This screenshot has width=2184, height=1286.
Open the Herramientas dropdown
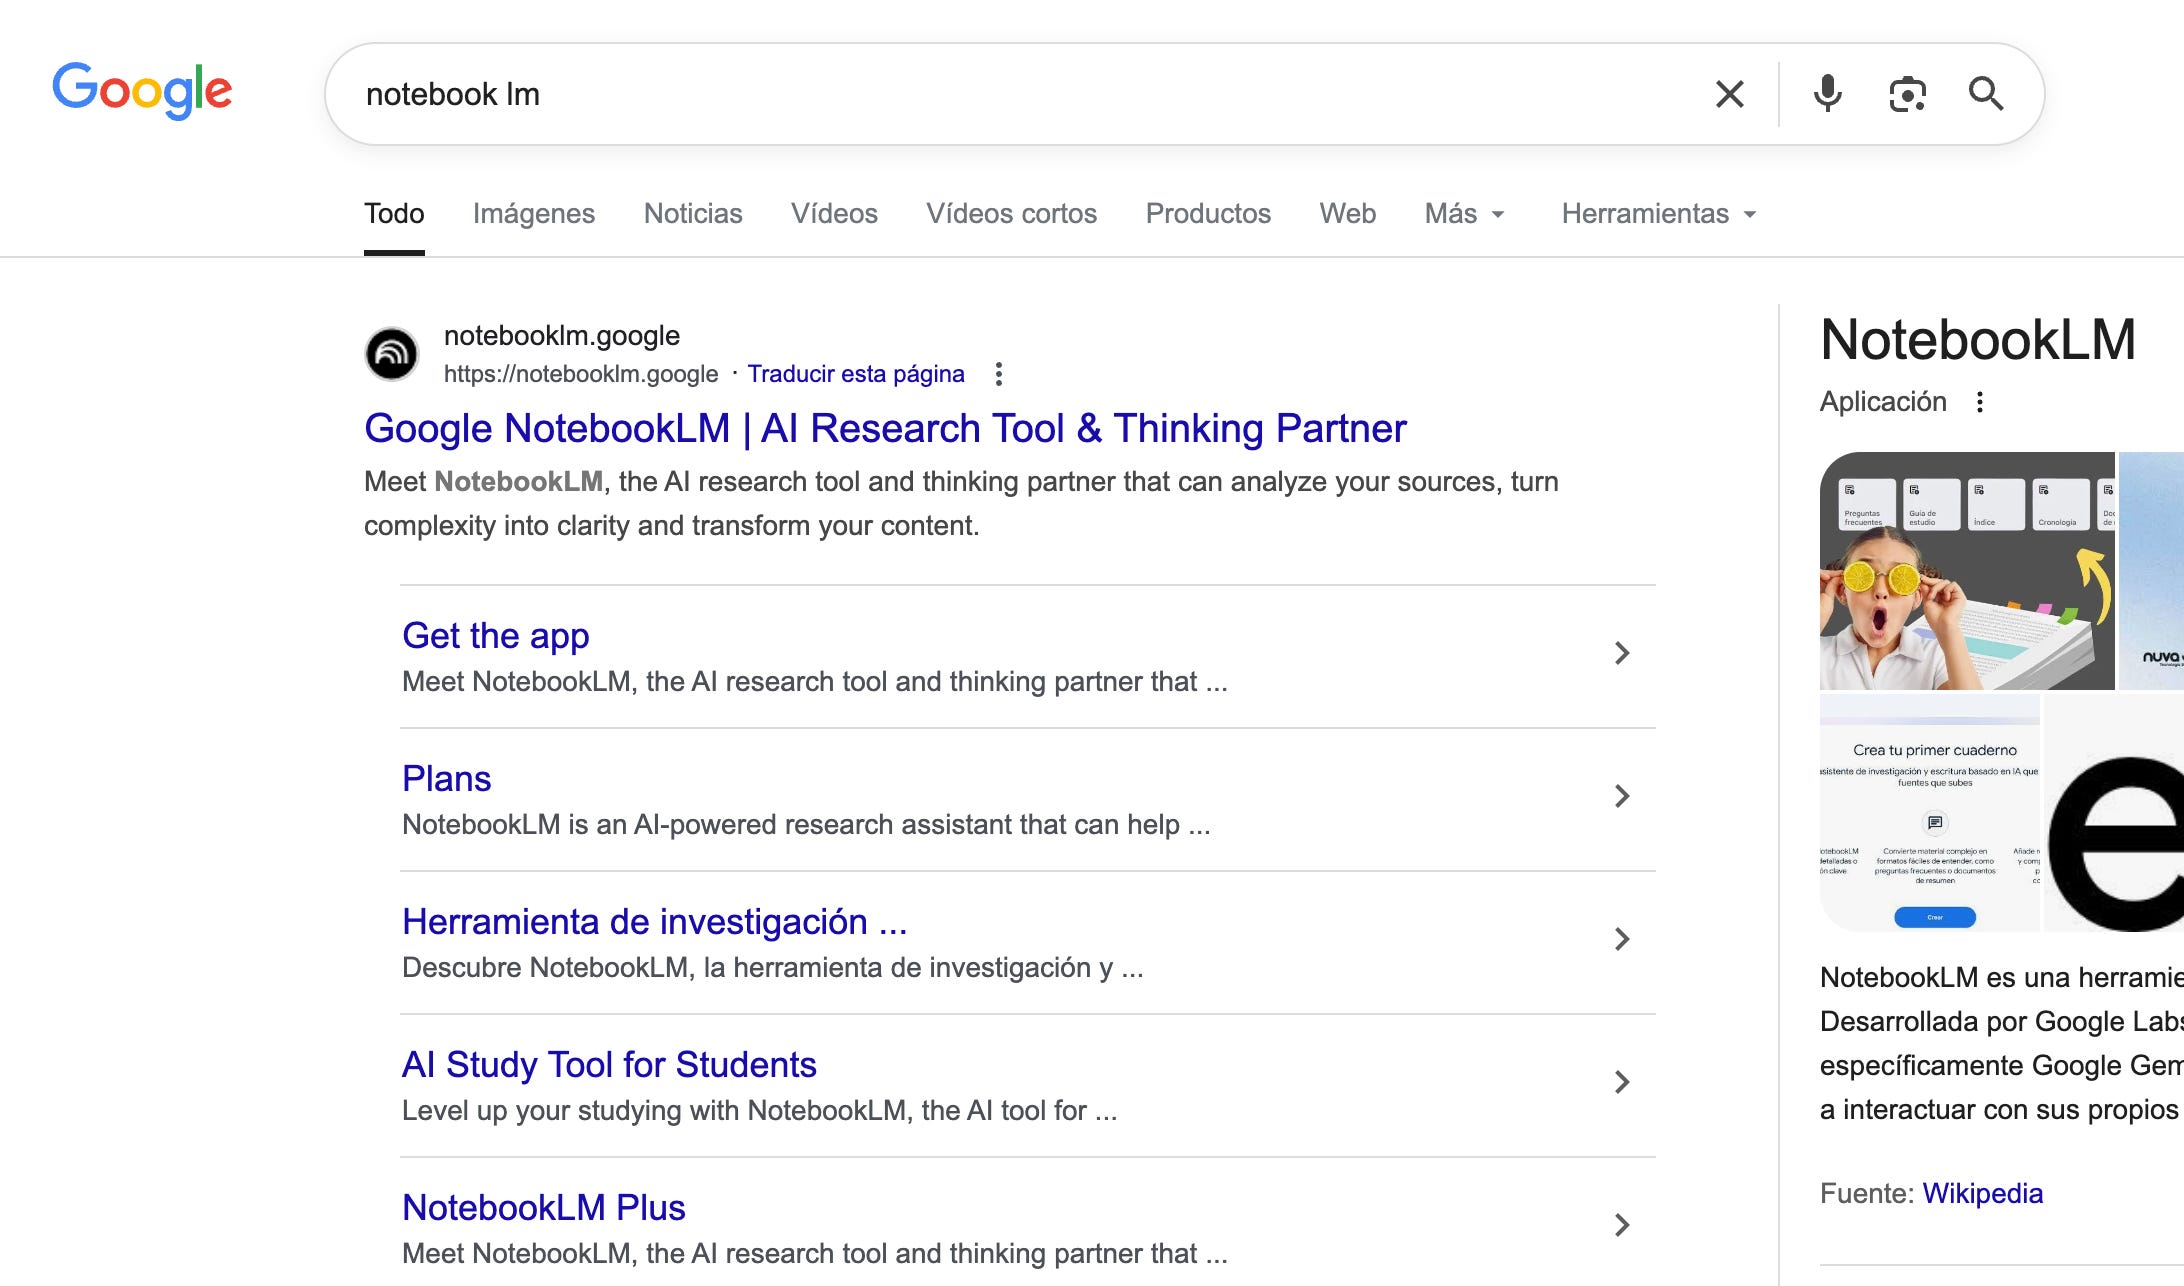1658,214
